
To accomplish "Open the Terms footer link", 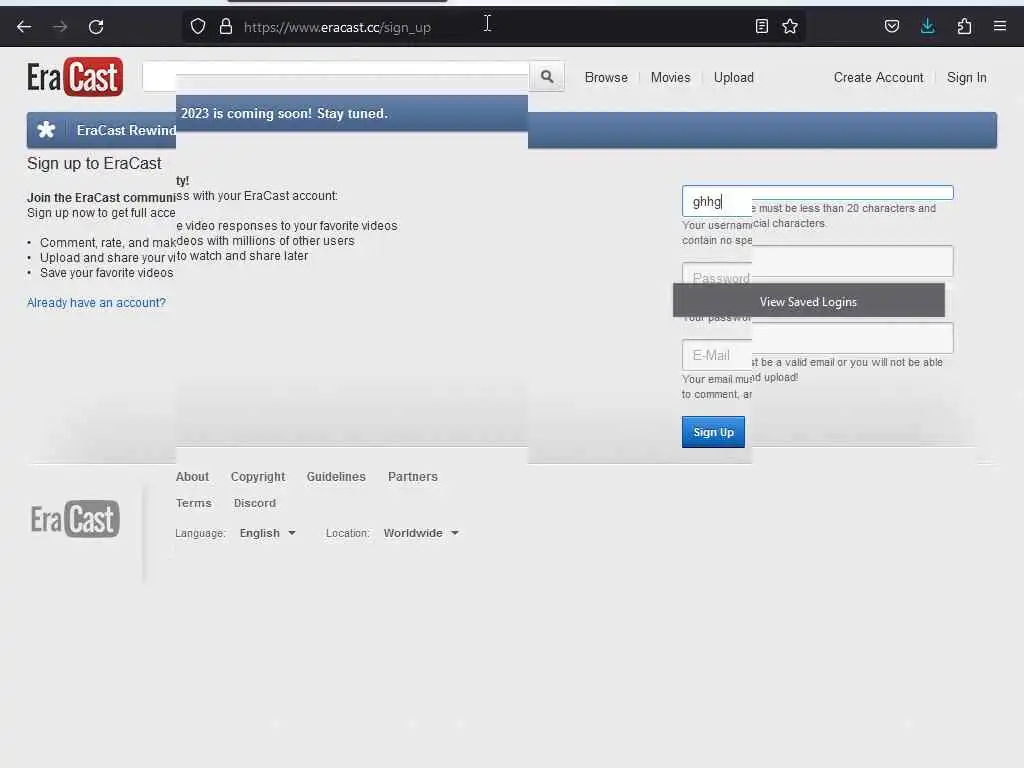I will point(193,503).
